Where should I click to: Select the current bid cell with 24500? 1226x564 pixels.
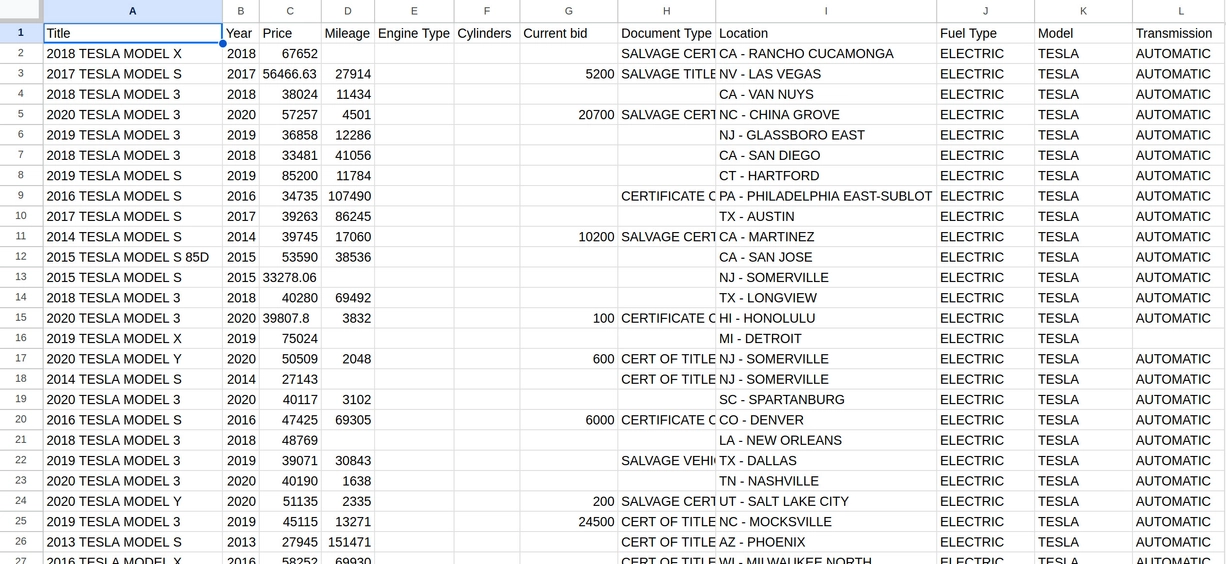(568, 521)
